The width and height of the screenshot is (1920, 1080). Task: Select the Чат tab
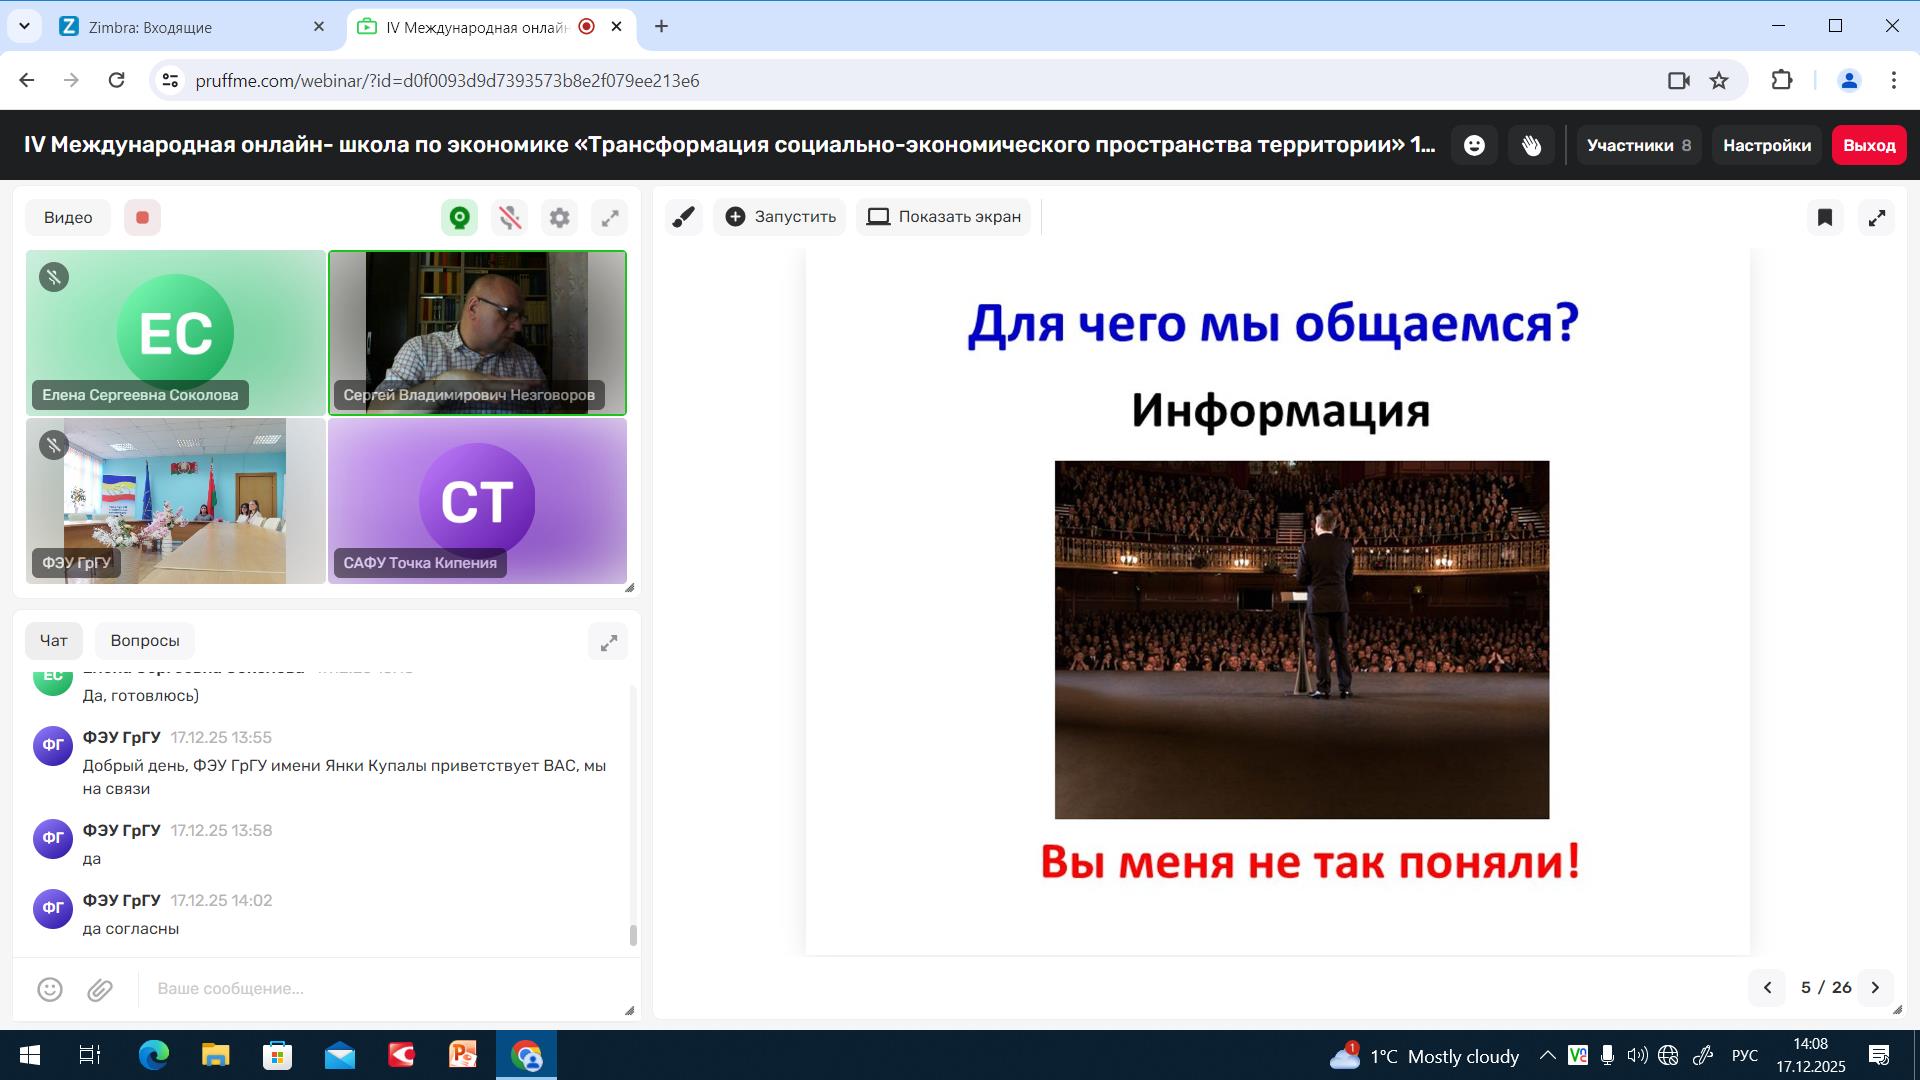(54, 641)
